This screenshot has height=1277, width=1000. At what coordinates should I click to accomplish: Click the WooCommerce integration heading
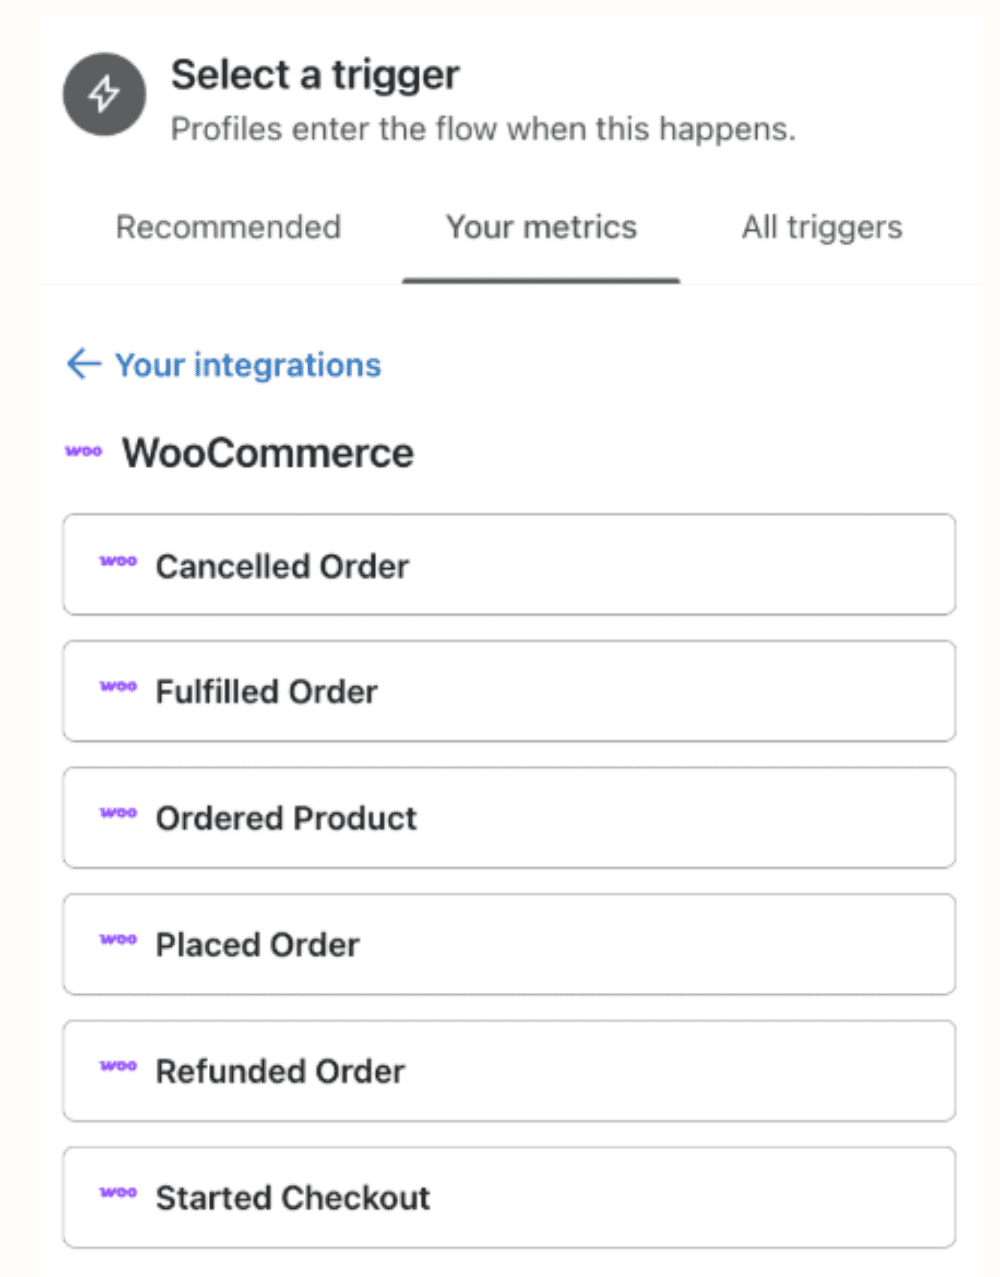tap(268, 453)
